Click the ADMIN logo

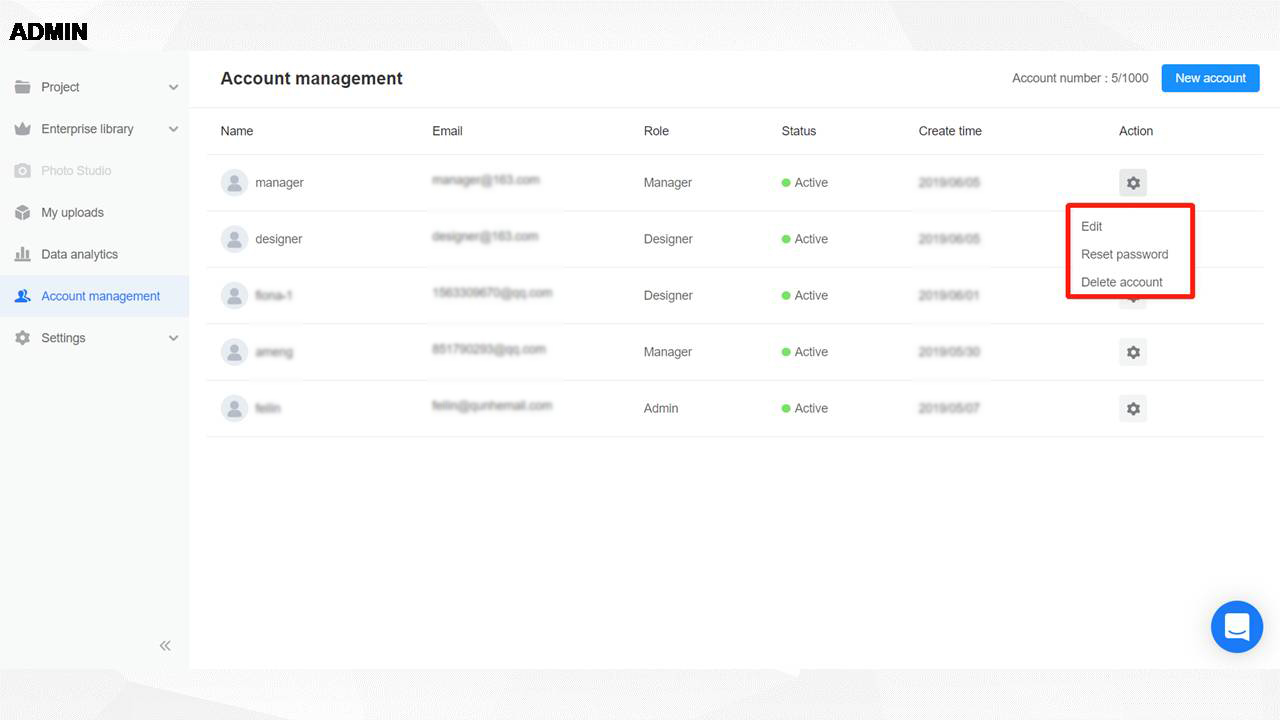[48, 32]
